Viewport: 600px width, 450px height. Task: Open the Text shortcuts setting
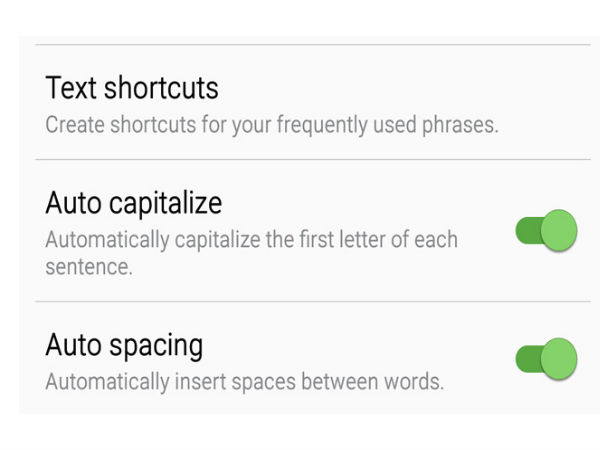point(132,88)
